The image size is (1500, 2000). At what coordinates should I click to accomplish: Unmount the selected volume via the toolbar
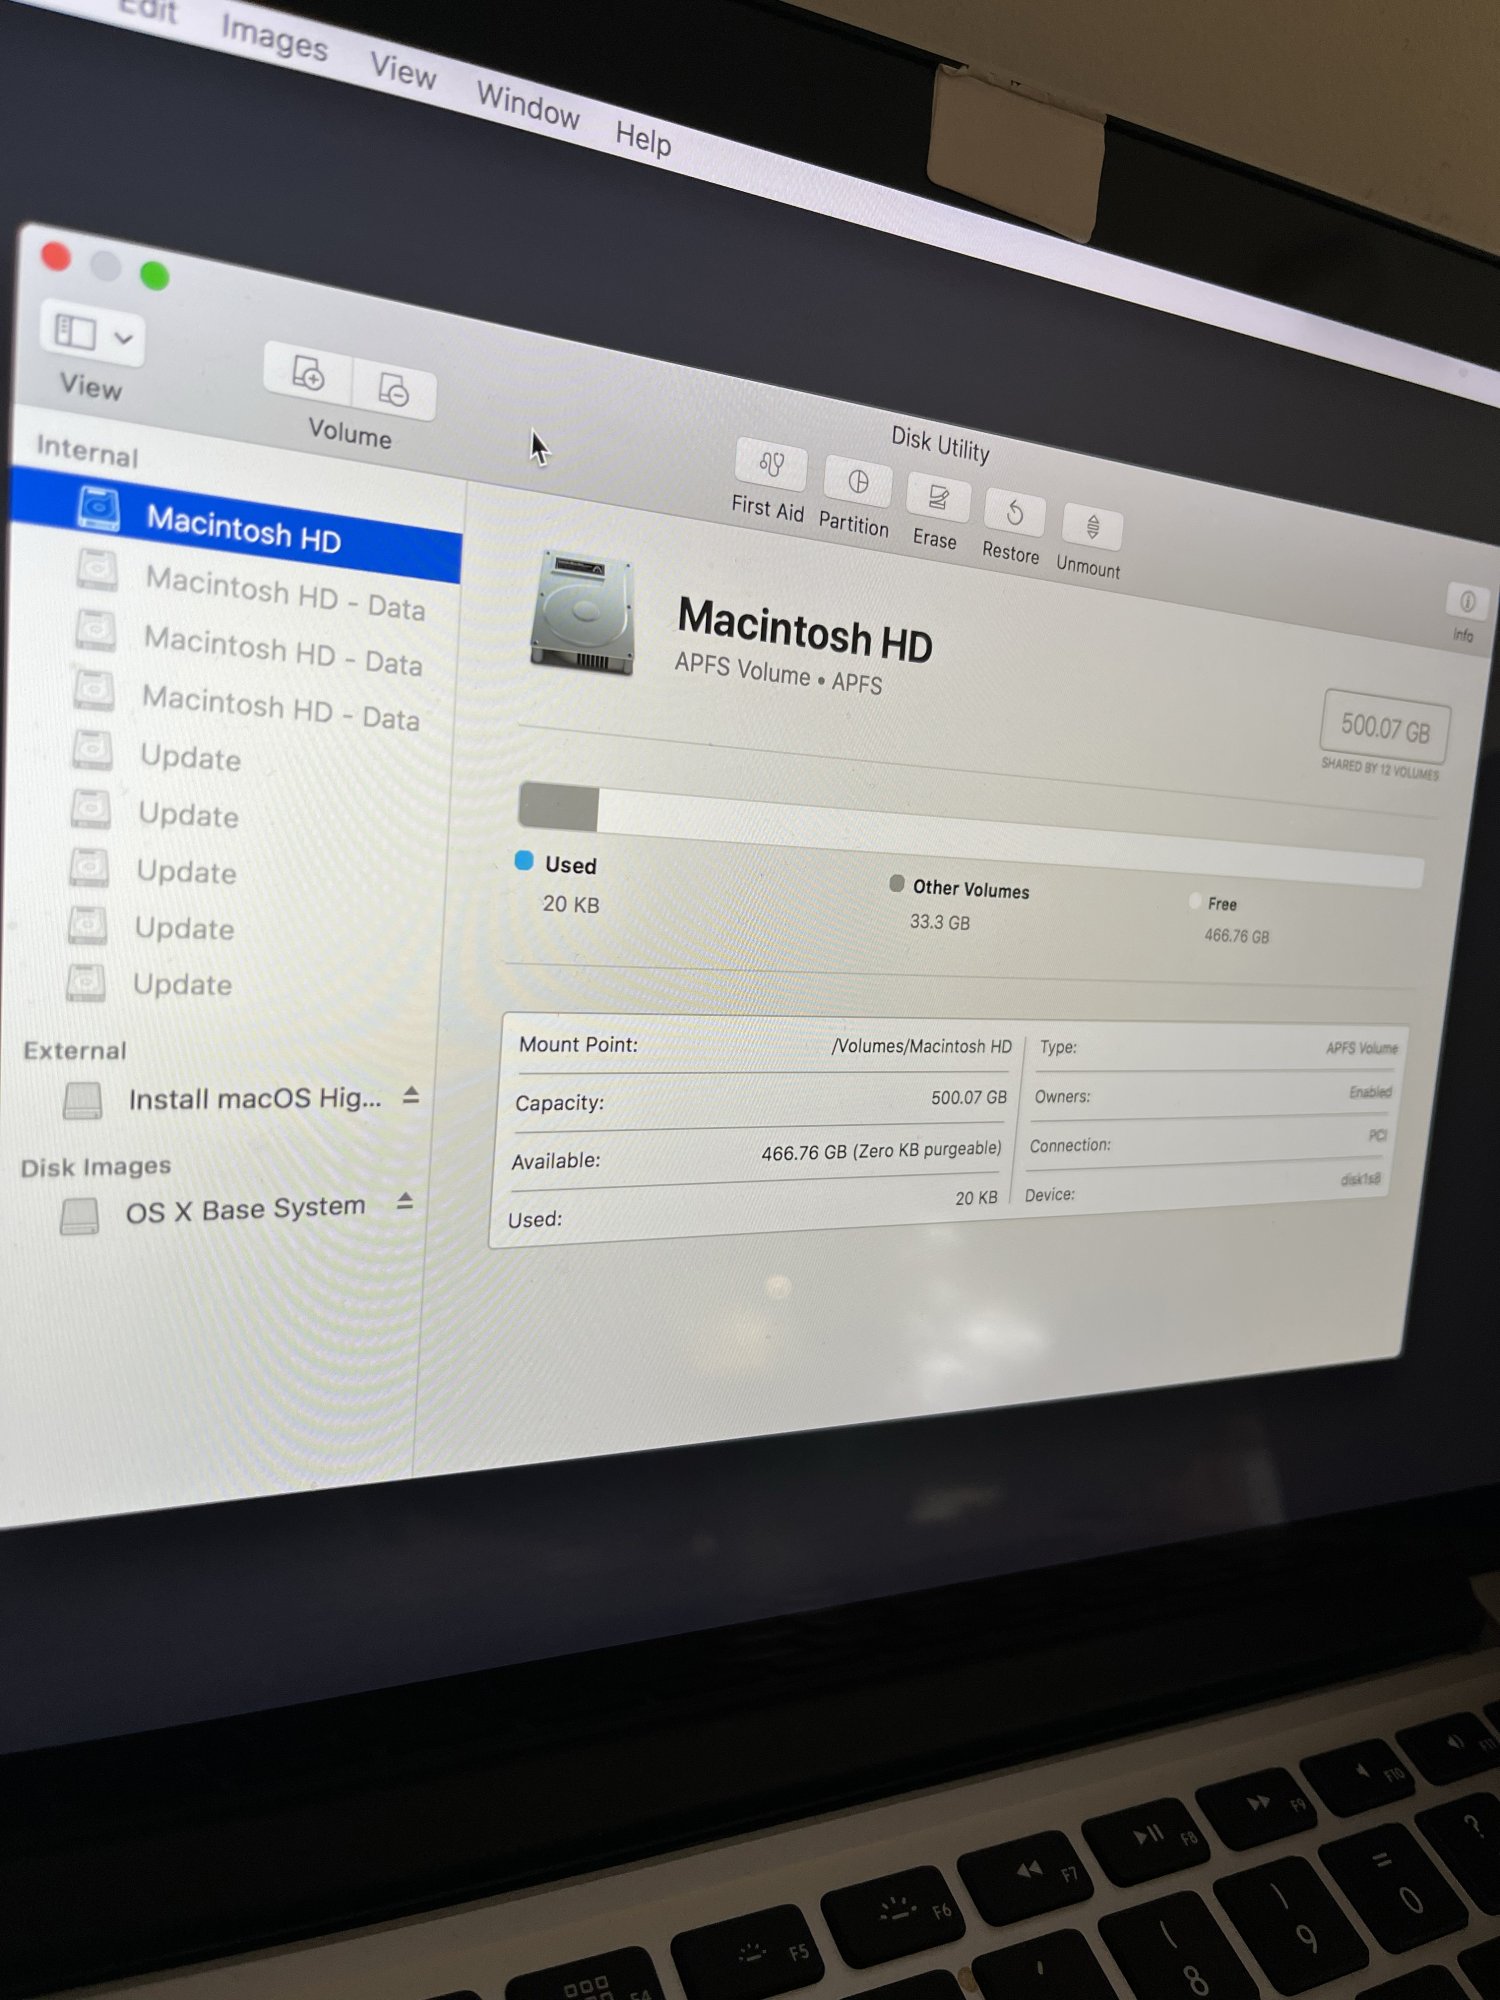click(x=1092, y=527)
